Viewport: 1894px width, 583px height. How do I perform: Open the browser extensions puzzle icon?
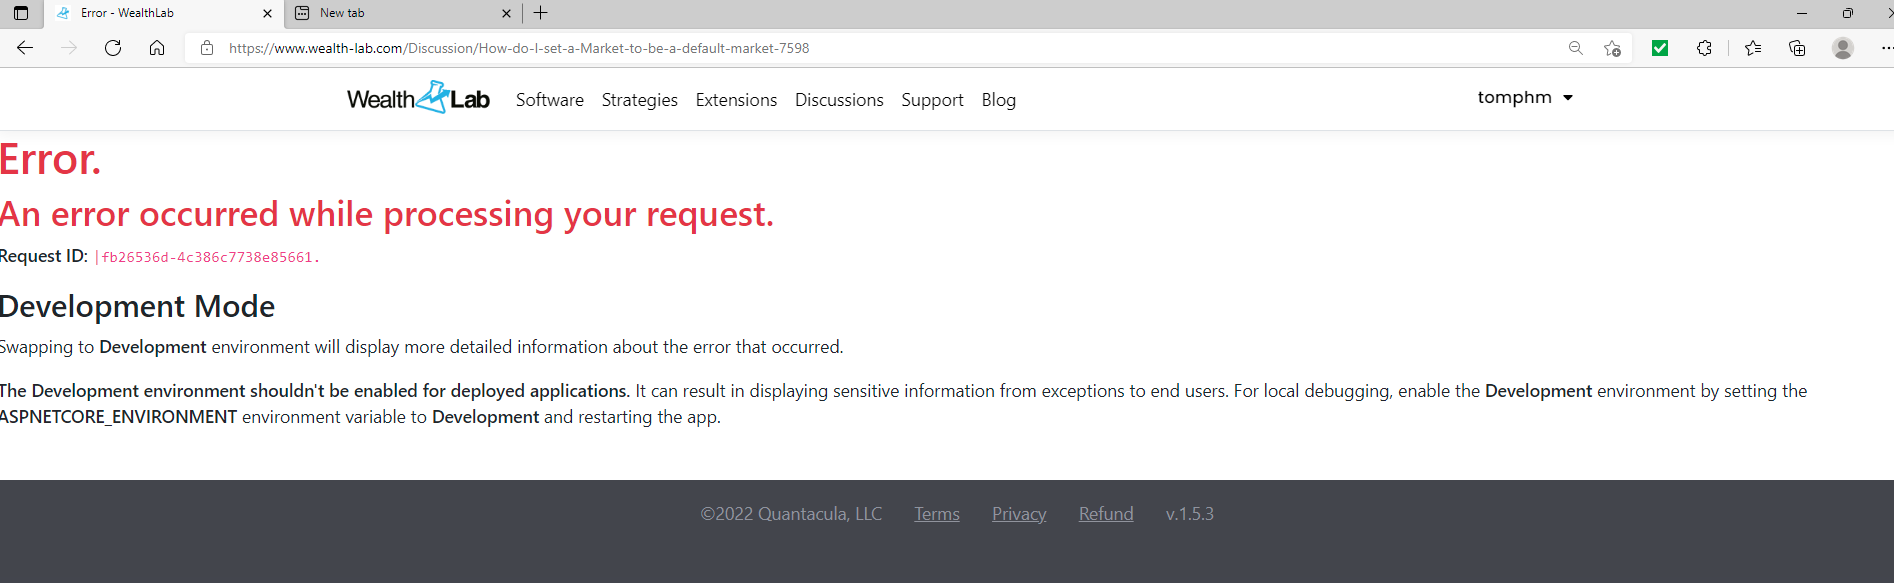pos(1705,48)
